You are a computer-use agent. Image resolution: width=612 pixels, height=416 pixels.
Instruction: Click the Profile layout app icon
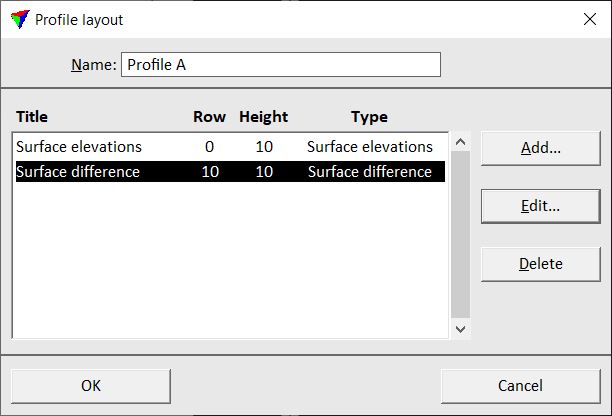20,19
